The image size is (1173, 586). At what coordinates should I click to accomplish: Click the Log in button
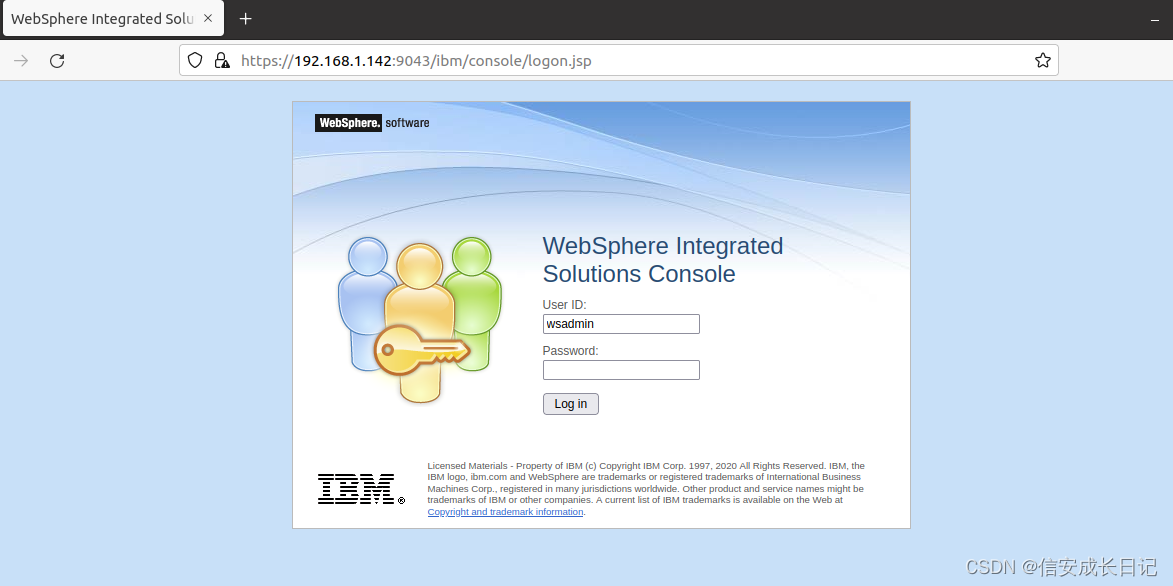coord(571,404)
